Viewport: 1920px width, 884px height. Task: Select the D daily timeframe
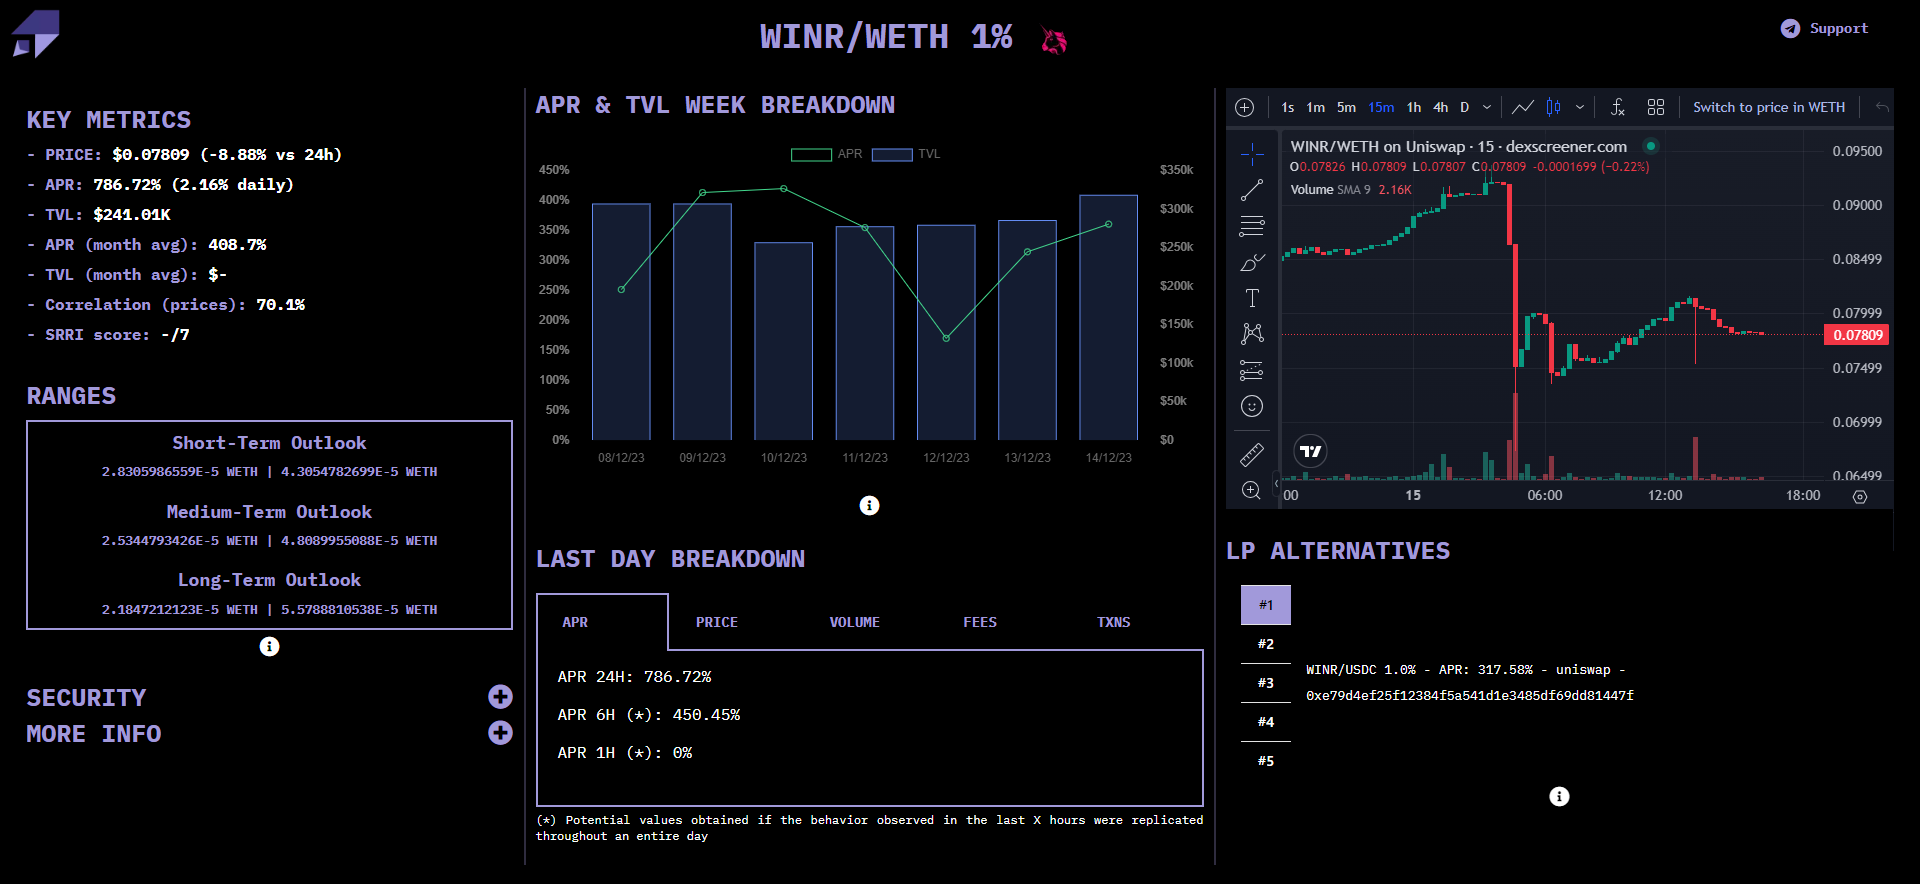tap(1464, 107)
